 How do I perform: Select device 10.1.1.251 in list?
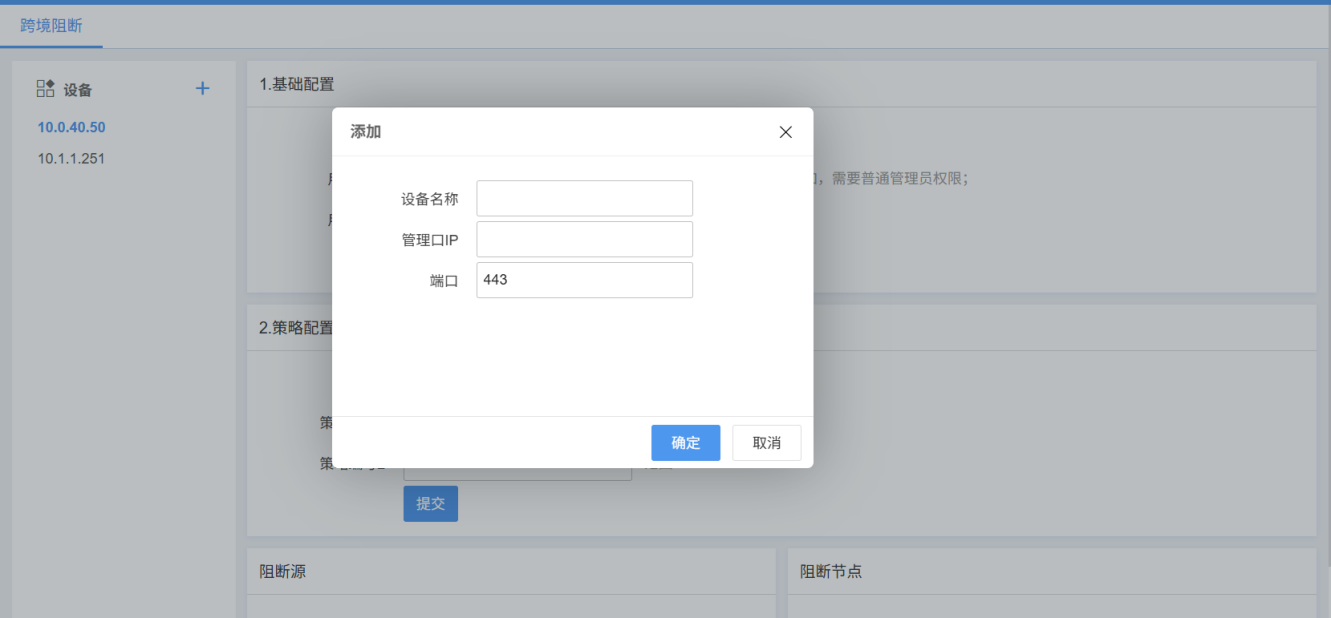(71, 158)
